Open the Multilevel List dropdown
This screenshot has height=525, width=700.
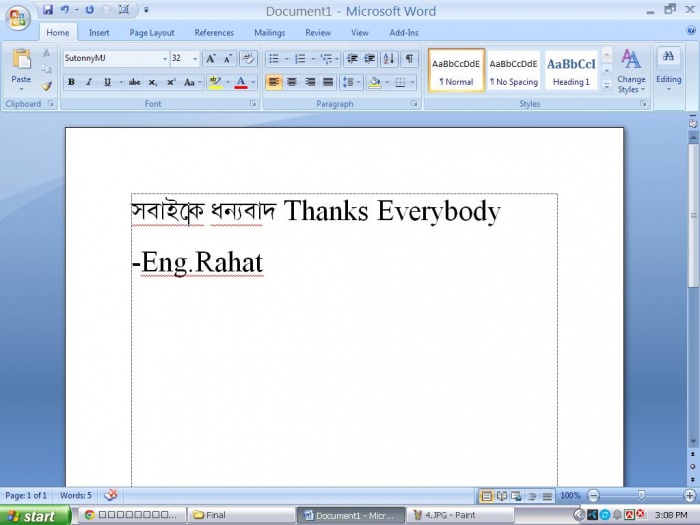[329, 58]
